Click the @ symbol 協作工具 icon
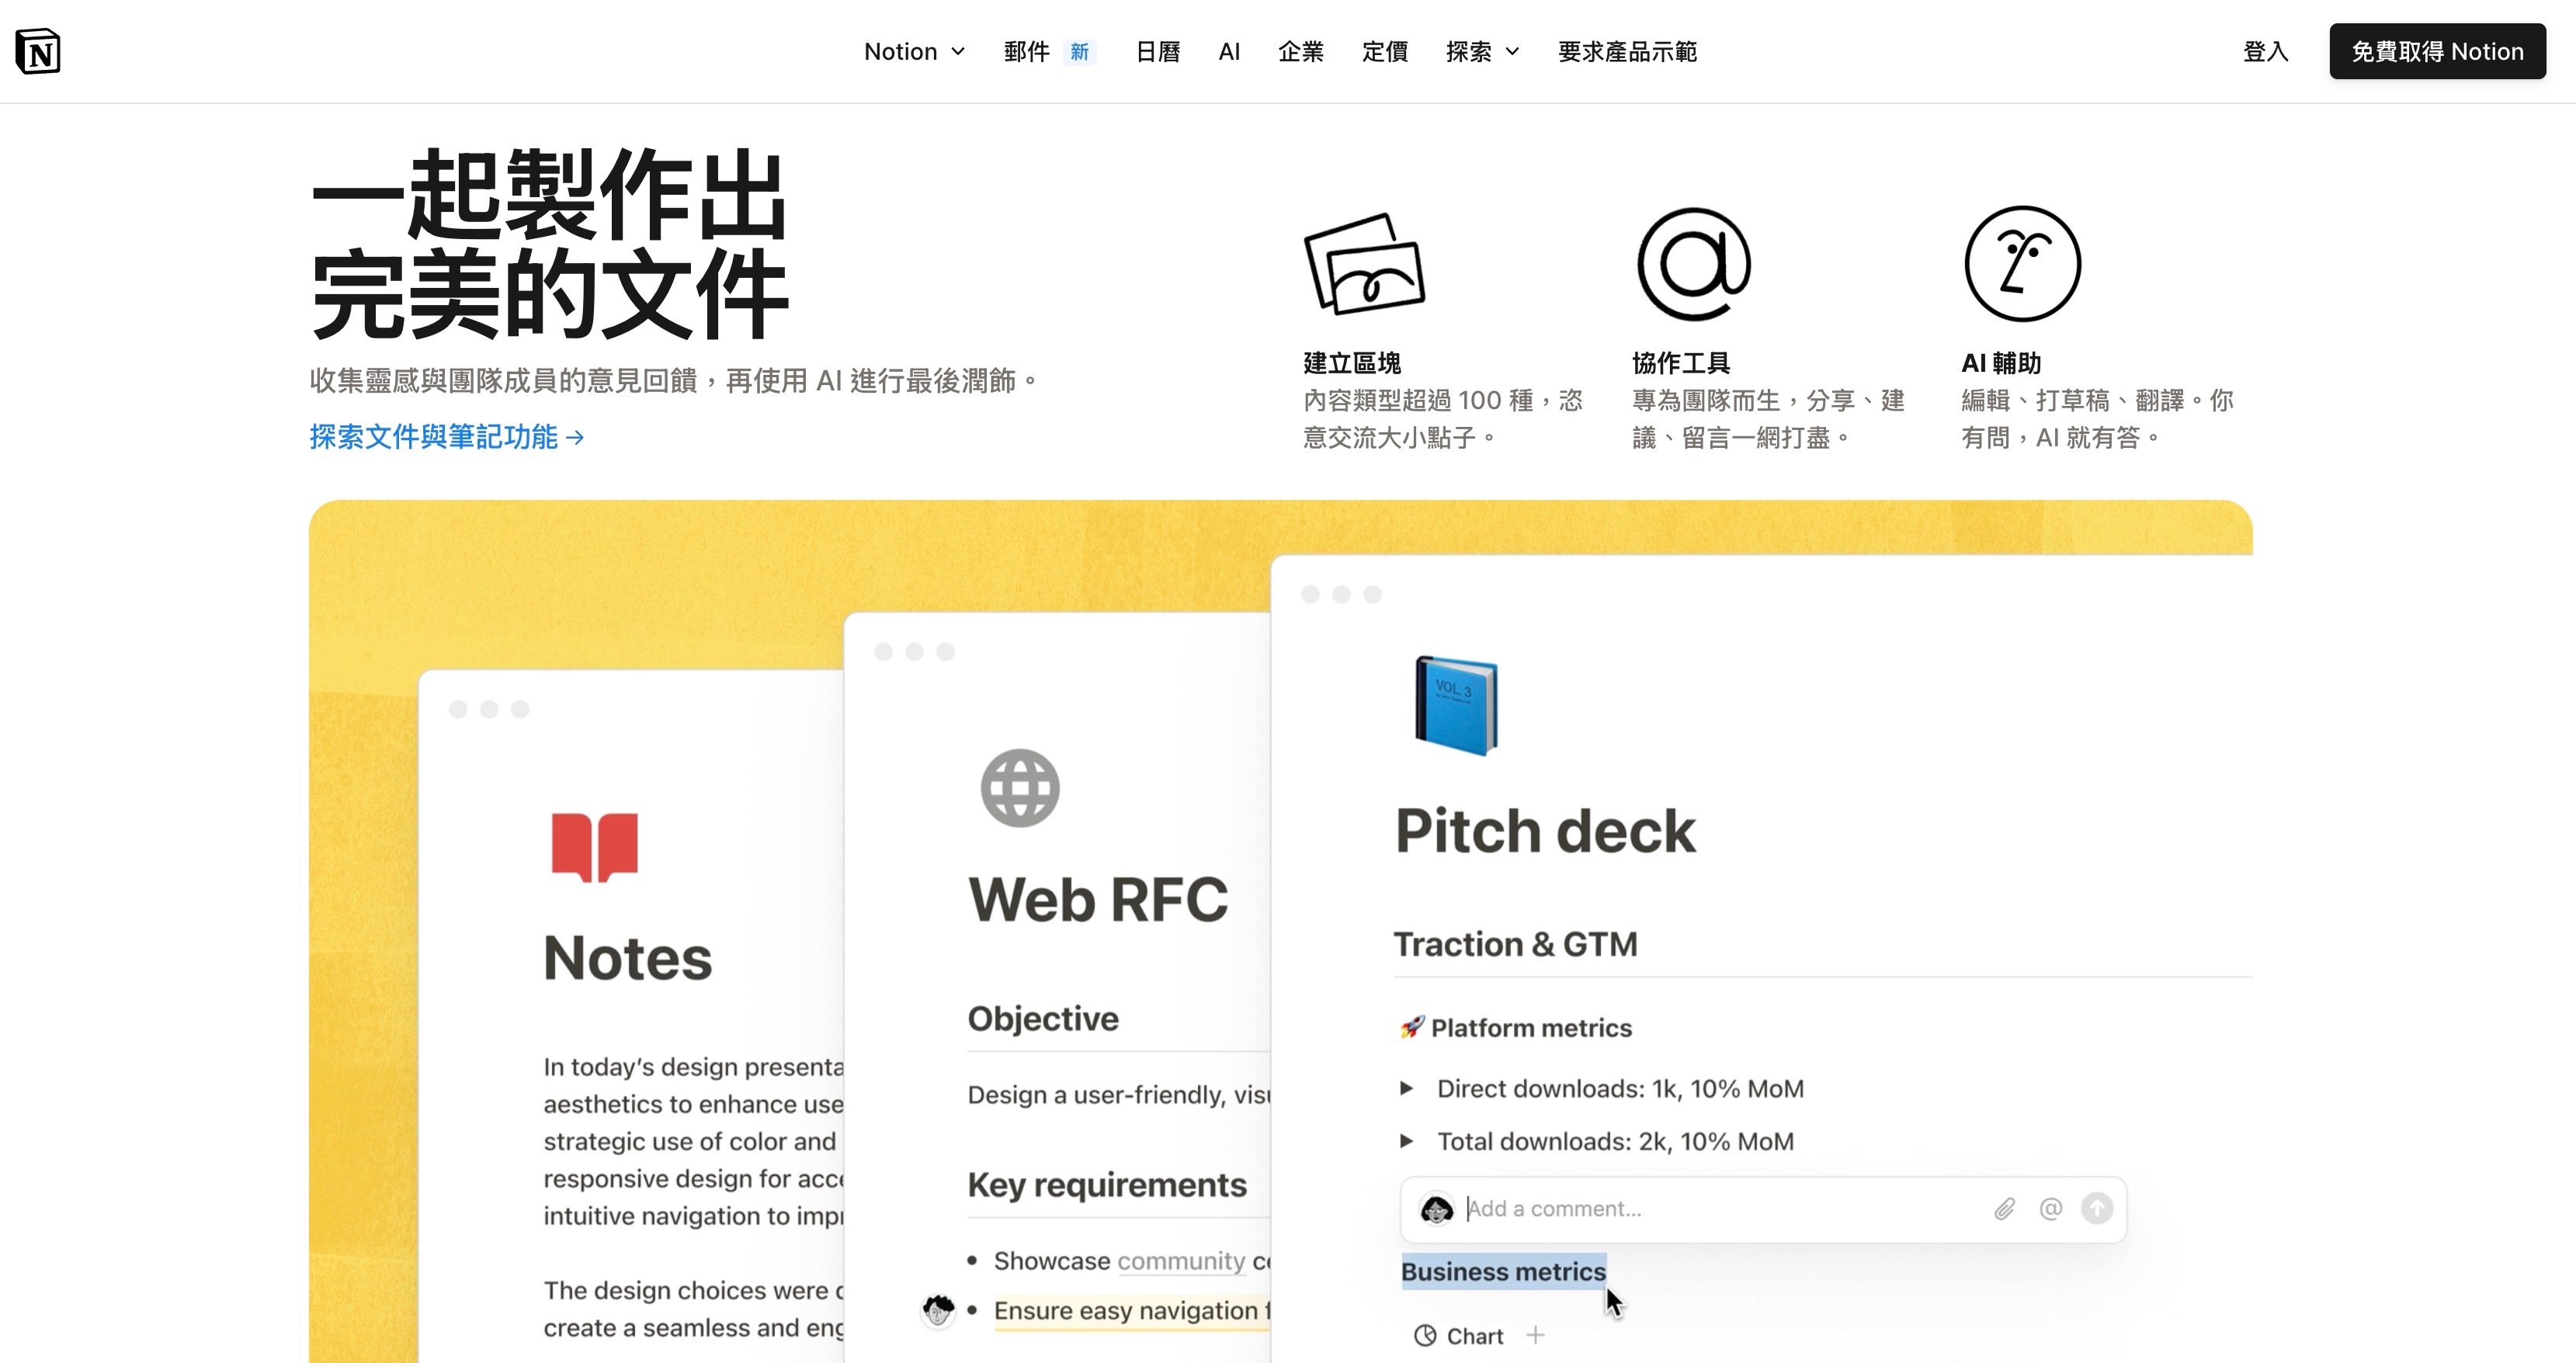The width and height of the screenshot is (2576, 1363). click(1693, 264)
